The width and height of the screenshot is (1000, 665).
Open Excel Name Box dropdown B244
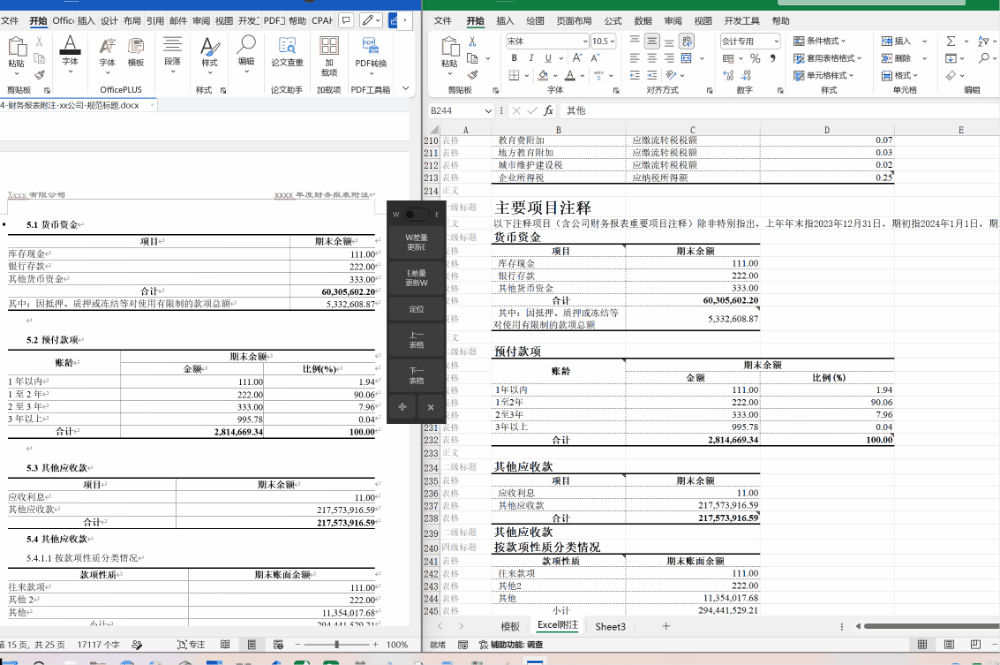(488, 111)
